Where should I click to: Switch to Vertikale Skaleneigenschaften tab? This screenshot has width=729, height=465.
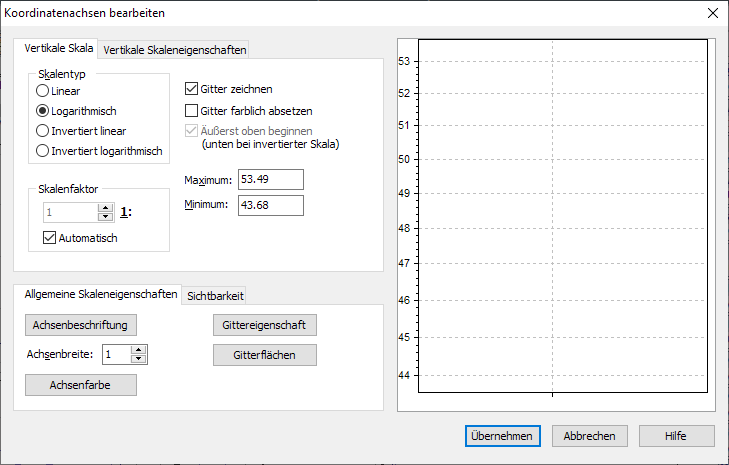pos(174,49)
